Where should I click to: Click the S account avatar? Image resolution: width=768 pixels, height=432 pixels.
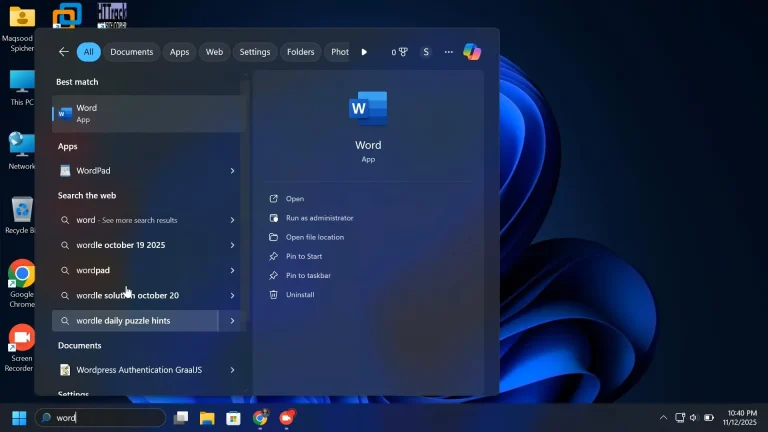[426, 52]
